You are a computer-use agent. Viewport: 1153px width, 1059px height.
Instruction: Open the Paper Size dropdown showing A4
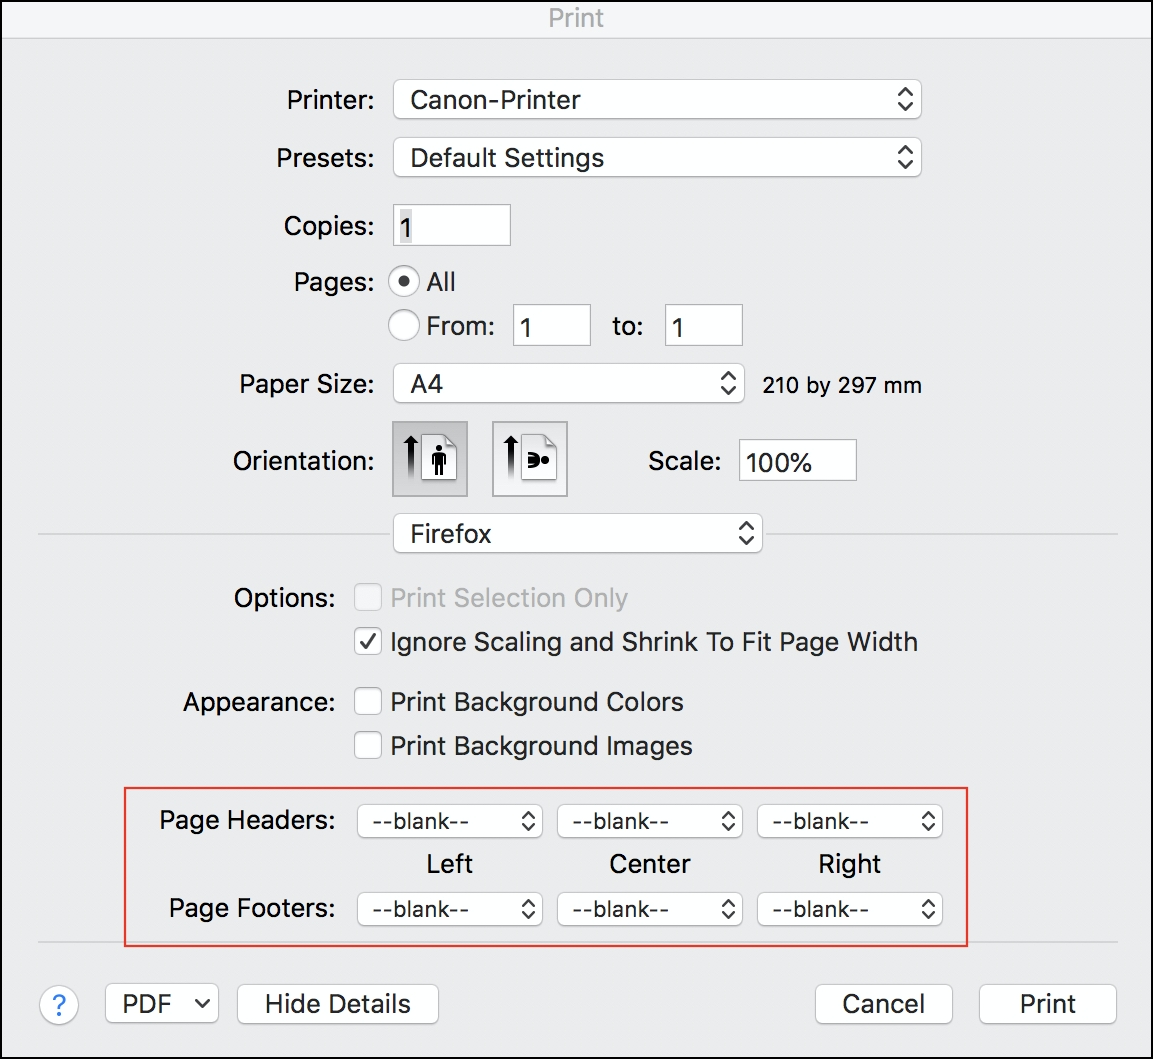(567, 383)
